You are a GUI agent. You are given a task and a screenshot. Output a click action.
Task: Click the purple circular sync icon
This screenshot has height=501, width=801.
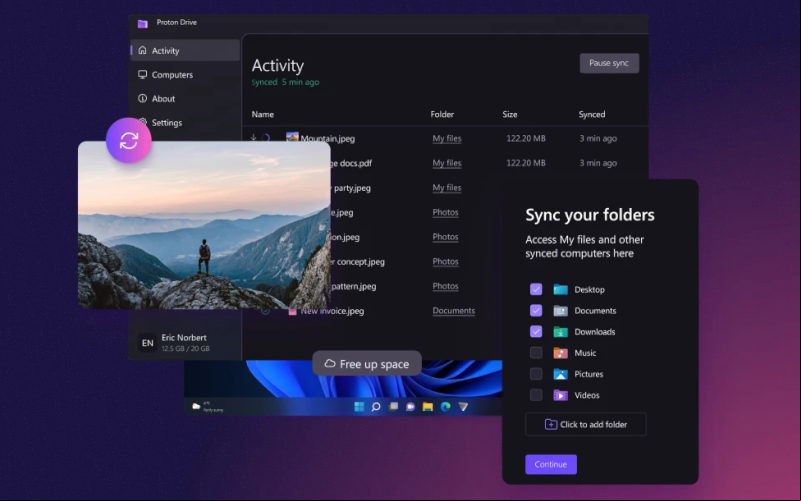pyautogui.click(x=129, y=140)
